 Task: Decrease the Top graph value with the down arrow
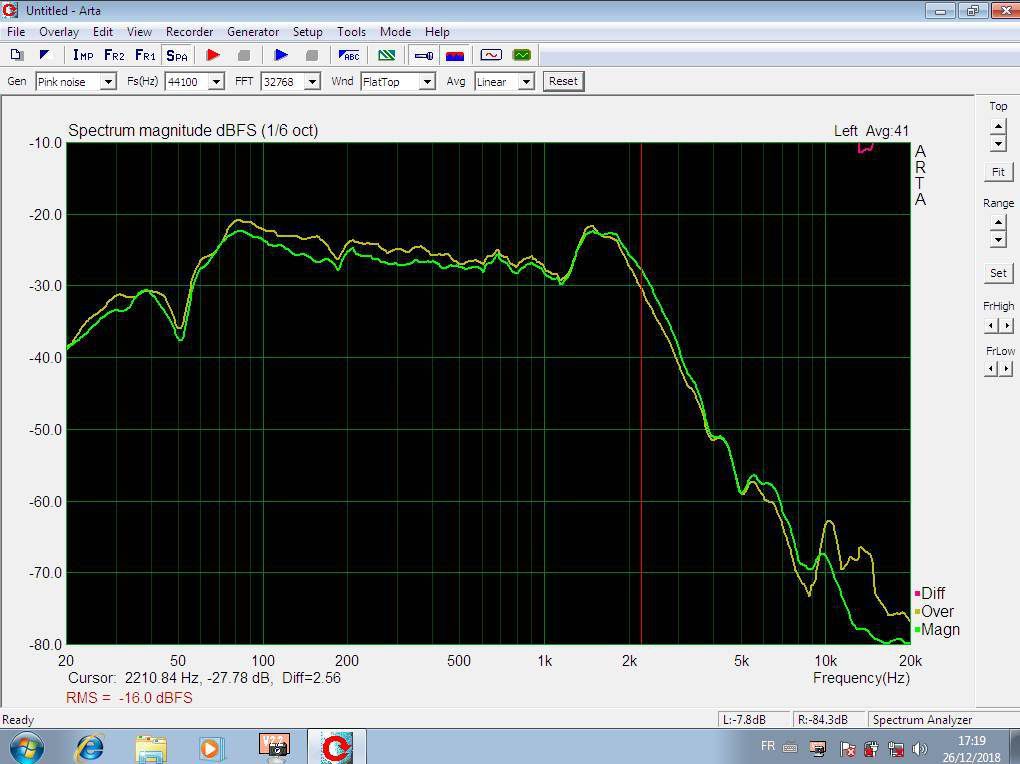click(x=999, y=143)
